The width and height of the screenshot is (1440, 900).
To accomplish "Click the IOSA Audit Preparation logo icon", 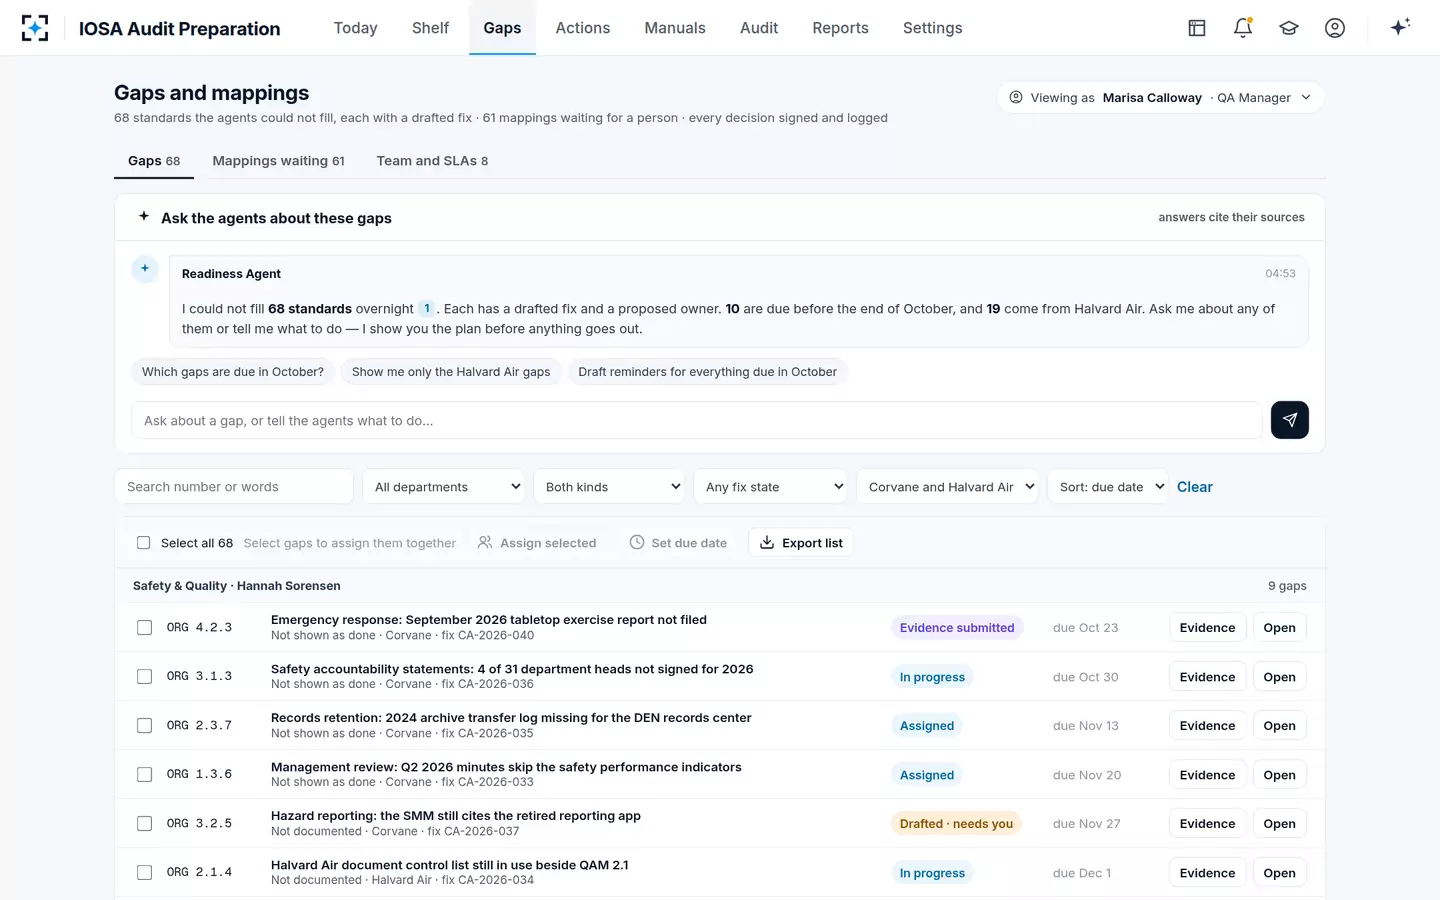I will [x=35, y=28].
